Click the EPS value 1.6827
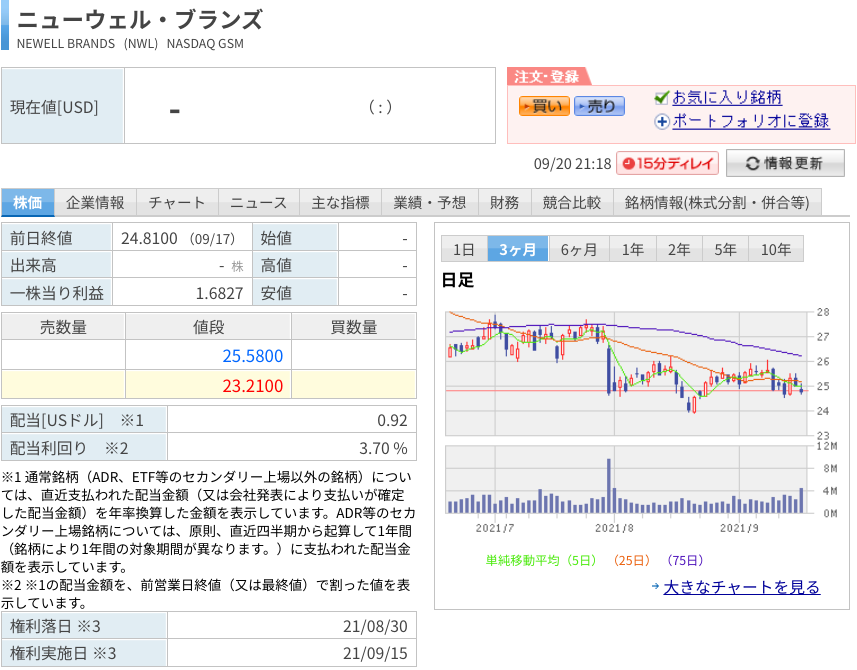 (x=219, y=293)
